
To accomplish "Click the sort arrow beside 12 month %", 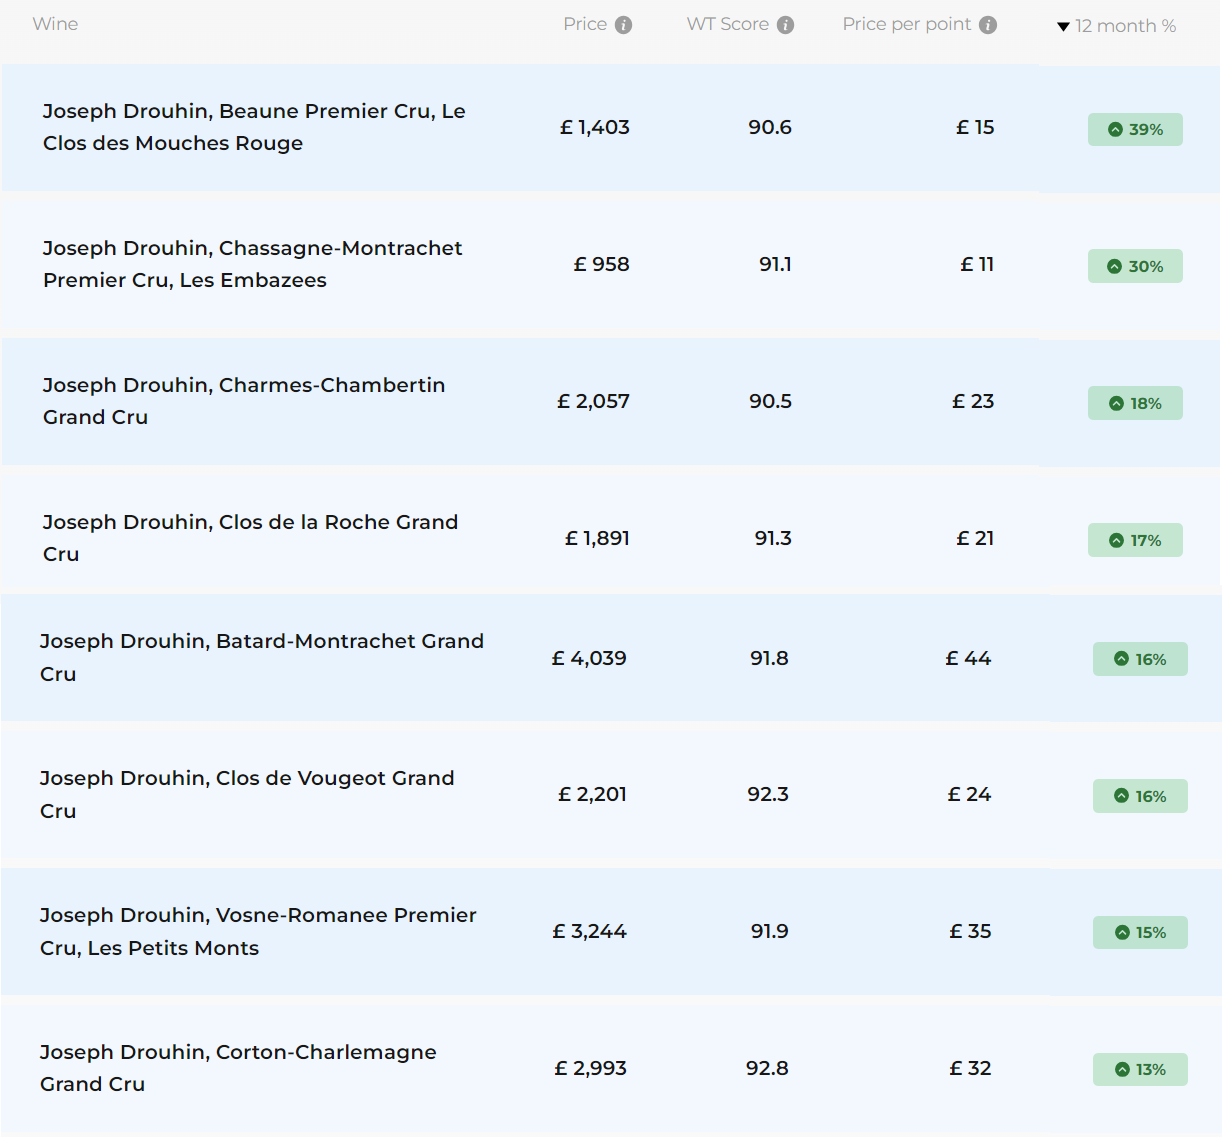I will point(1063,27).
